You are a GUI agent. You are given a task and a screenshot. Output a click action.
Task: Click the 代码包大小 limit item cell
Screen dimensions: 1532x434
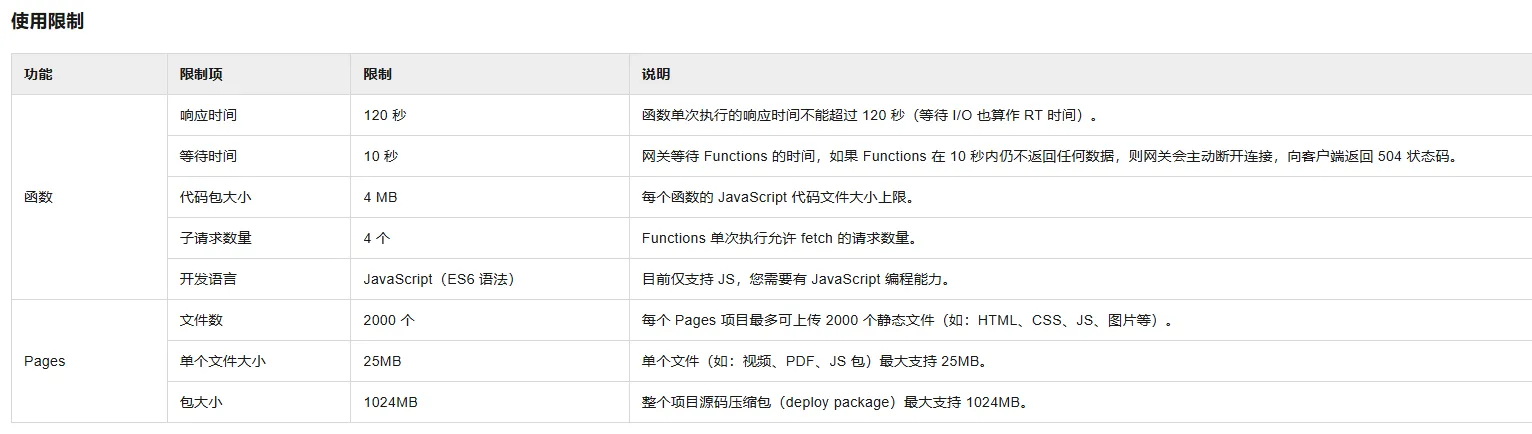click(215, 197)
